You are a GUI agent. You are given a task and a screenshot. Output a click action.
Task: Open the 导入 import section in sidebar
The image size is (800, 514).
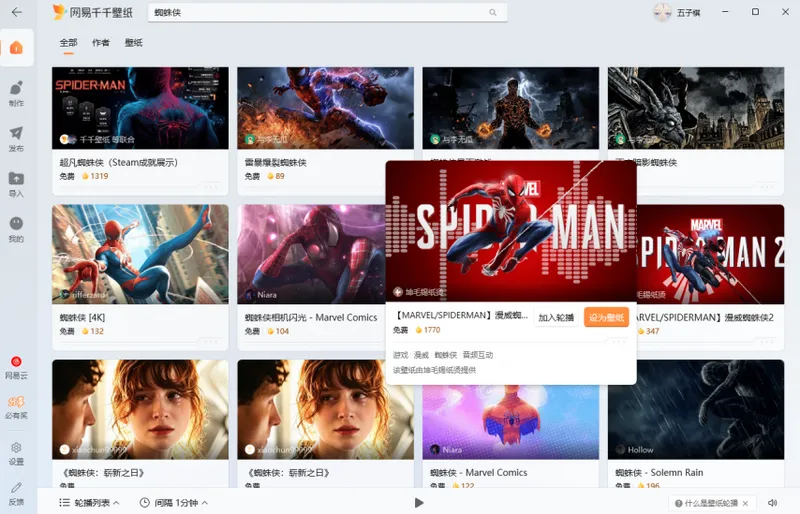[16, 184]
